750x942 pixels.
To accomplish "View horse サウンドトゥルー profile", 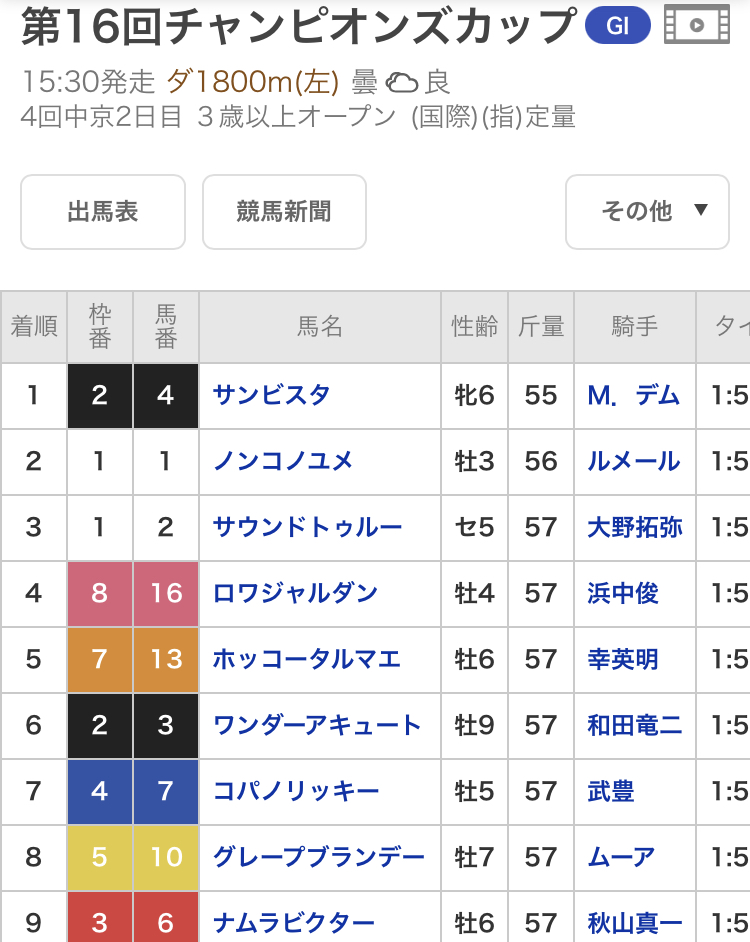I will click(307, 527).
